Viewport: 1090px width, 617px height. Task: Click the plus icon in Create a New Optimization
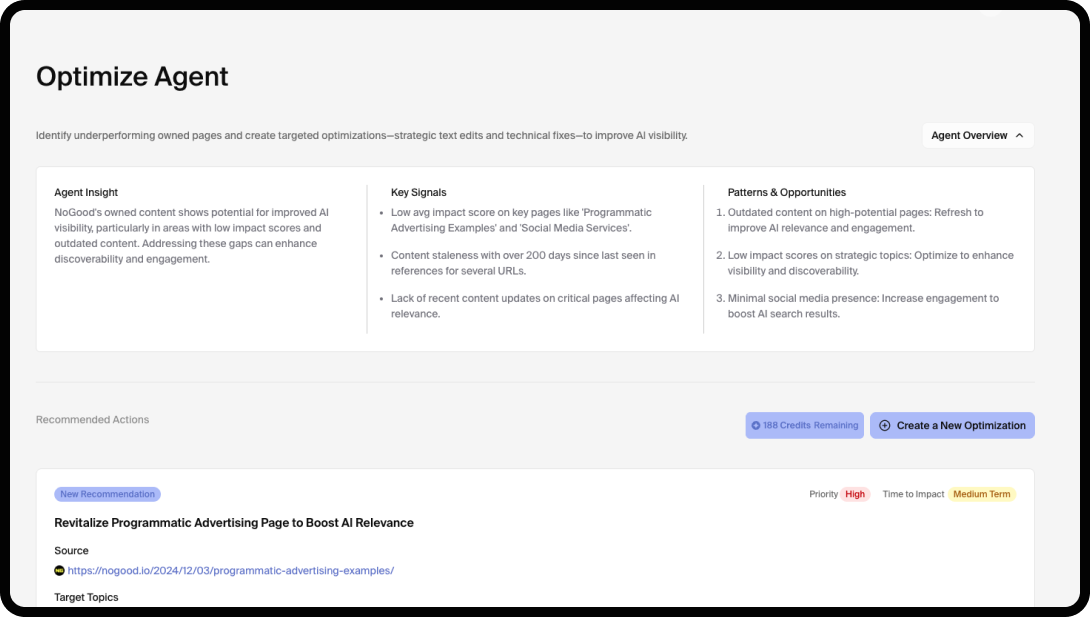(x=884, y=426)
